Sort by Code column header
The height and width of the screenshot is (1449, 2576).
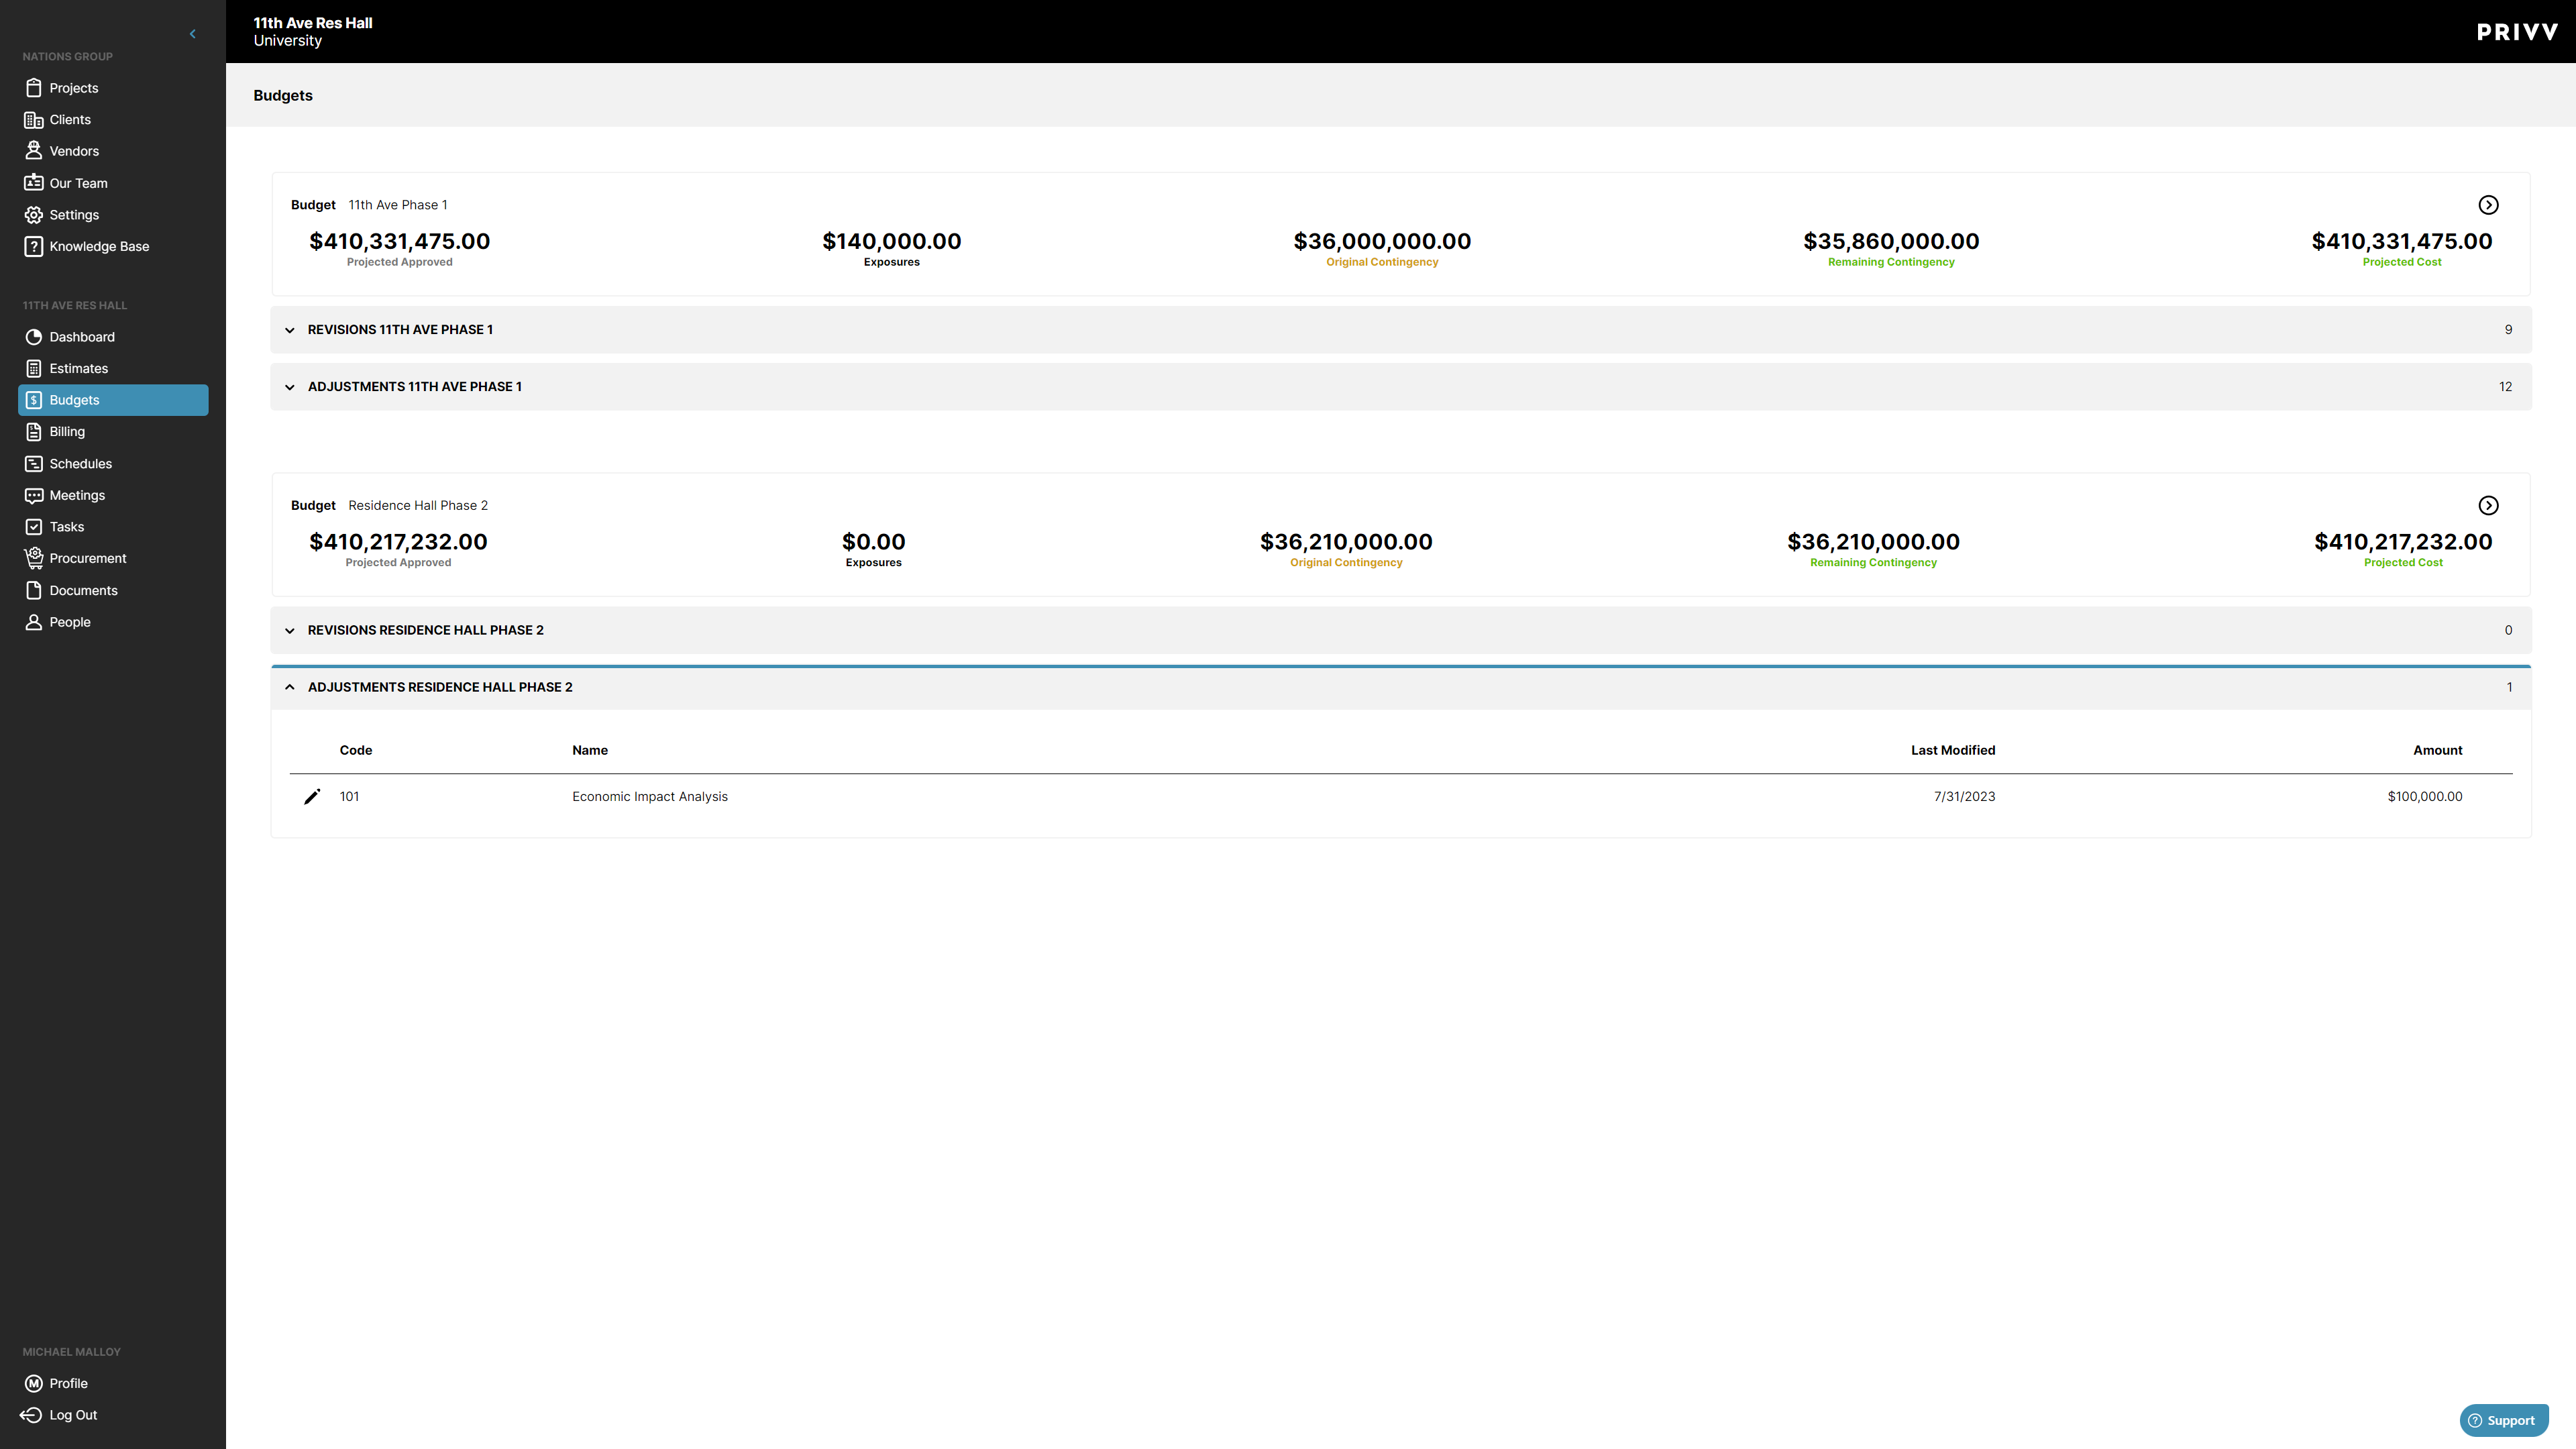(356, 751)
